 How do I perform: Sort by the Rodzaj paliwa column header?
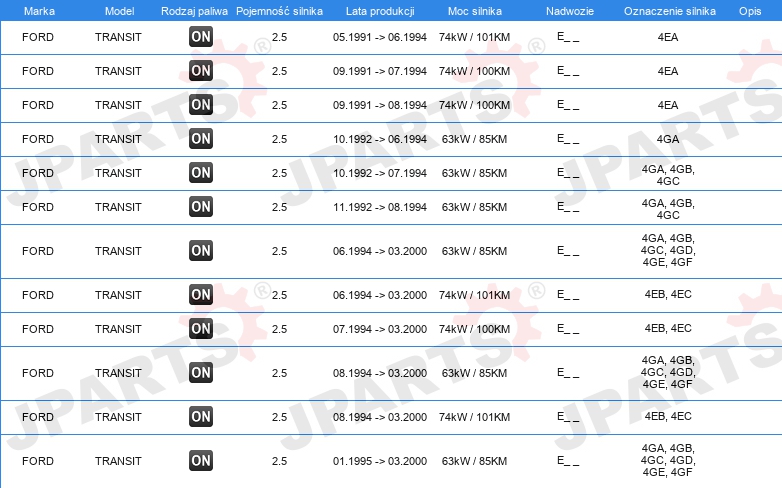pos(194,11)
